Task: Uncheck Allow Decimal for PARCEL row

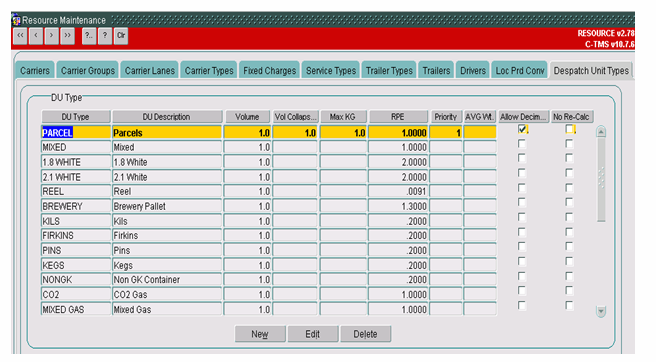Action: (522, 129)
